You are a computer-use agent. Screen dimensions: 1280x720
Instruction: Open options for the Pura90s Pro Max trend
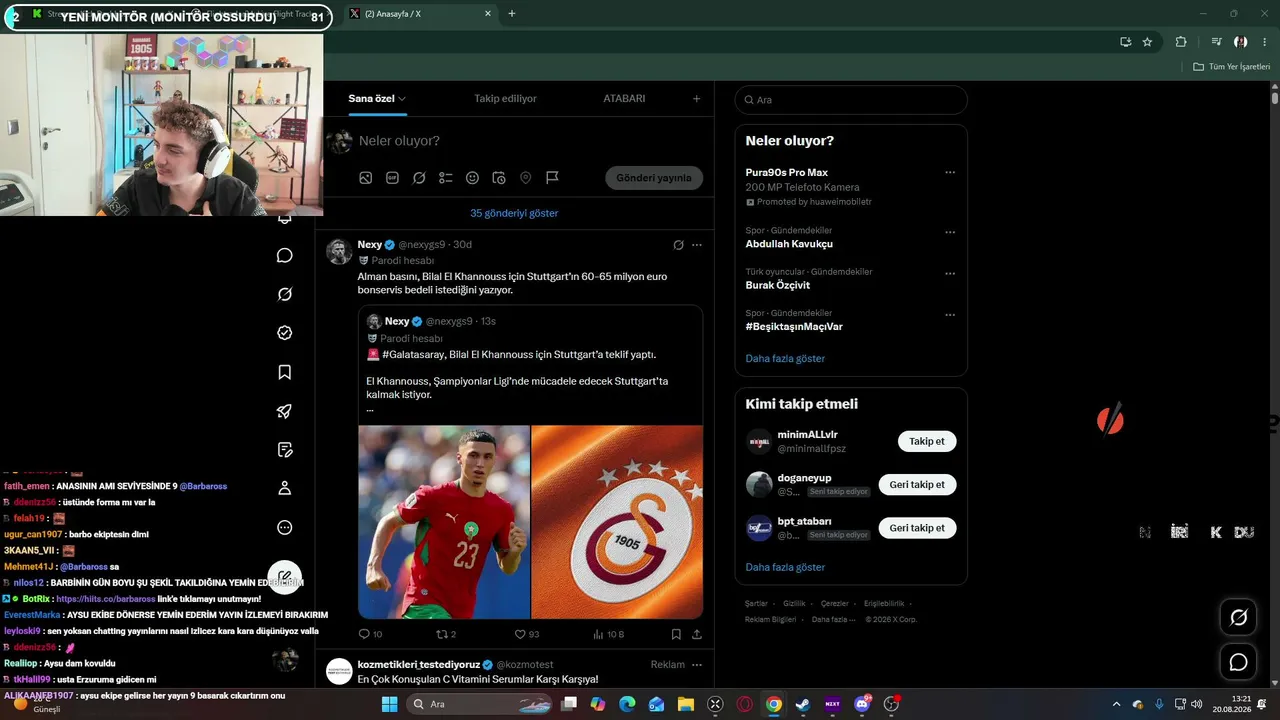(950, 172)
